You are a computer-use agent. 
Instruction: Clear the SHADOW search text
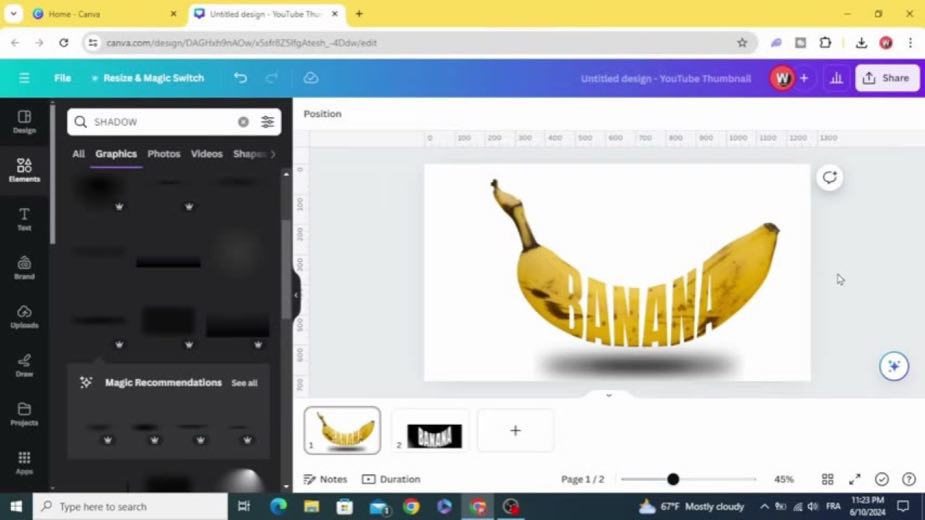pos(243,122)
